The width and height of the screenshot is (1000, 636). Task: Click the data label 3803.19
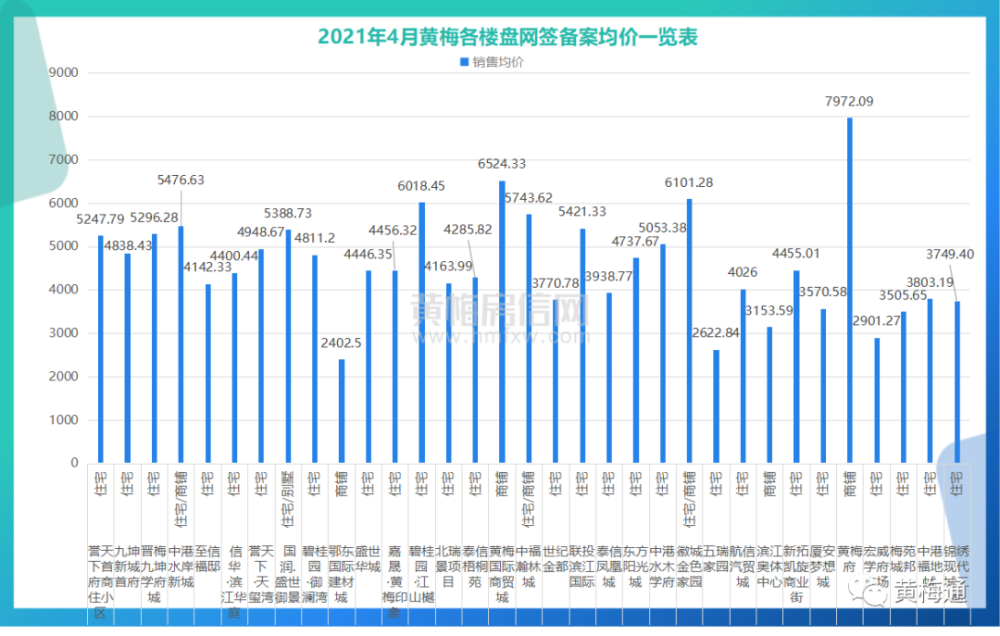pos(930,283)
